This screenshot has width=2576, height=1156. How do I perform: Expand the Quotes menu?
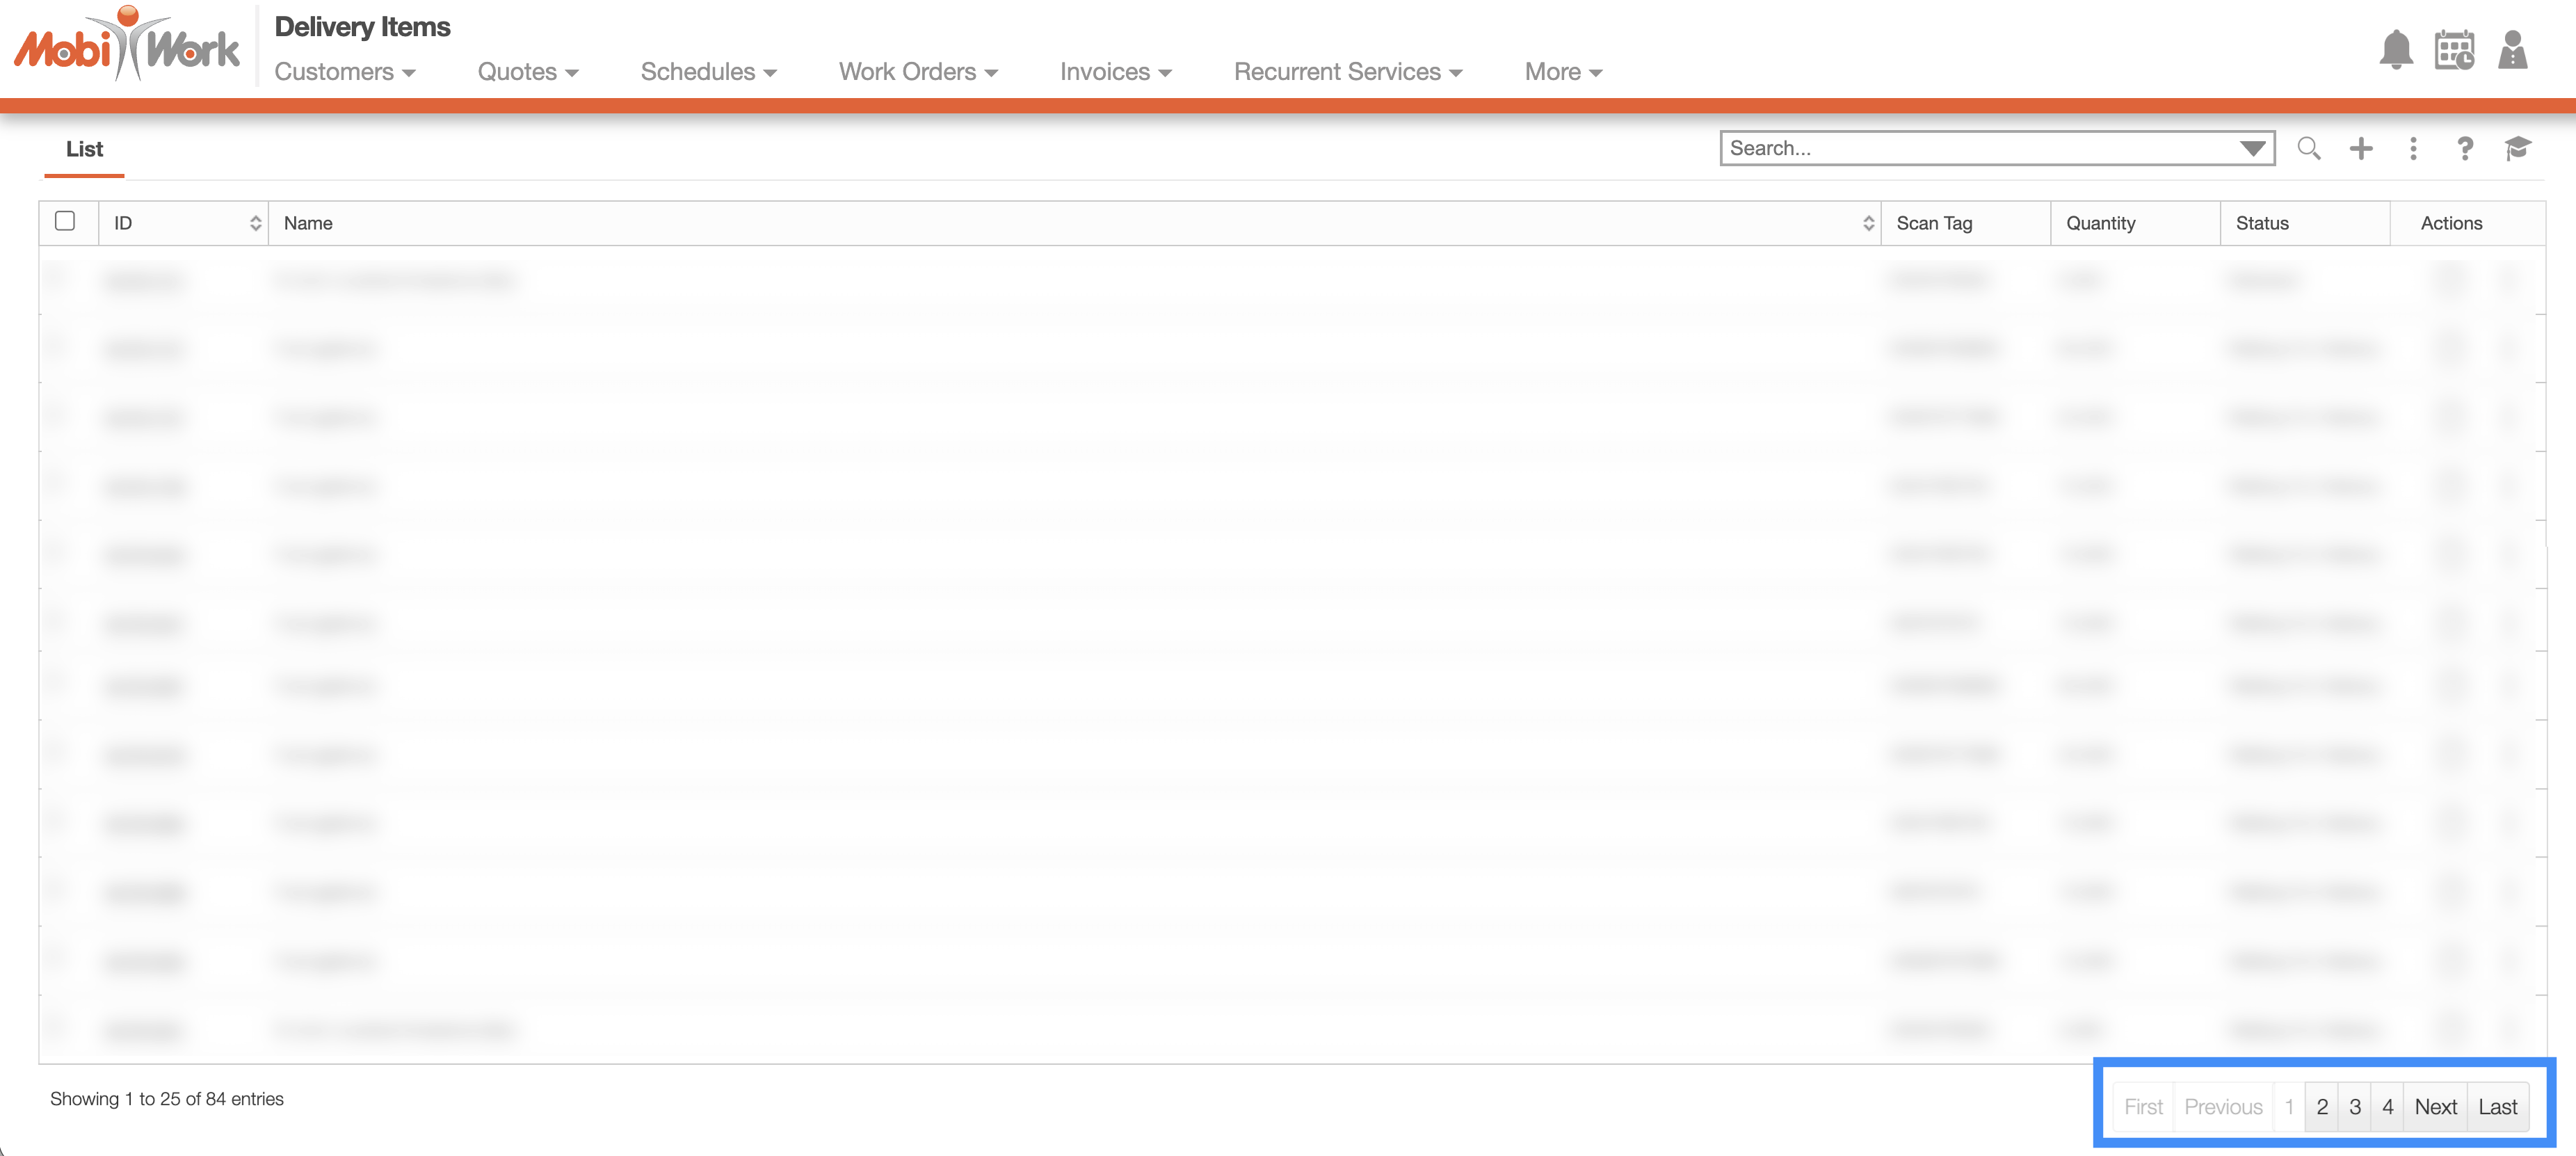[528, 72]
